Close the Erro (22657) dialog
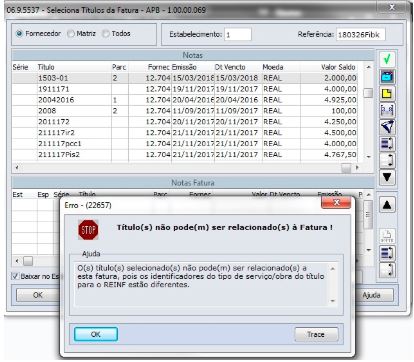 click(336, 202)
